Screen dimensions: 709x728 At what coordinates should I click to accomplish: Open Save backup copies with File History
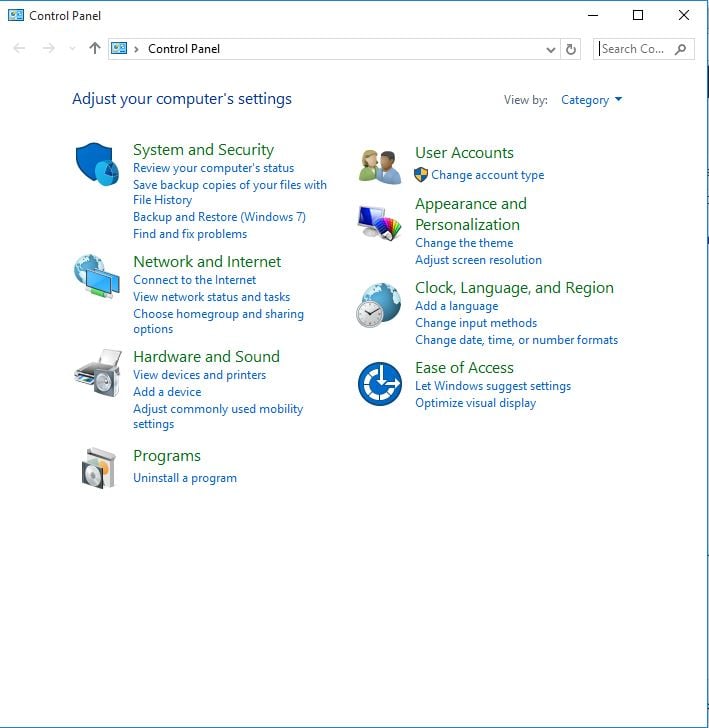(x=230, y=192)
